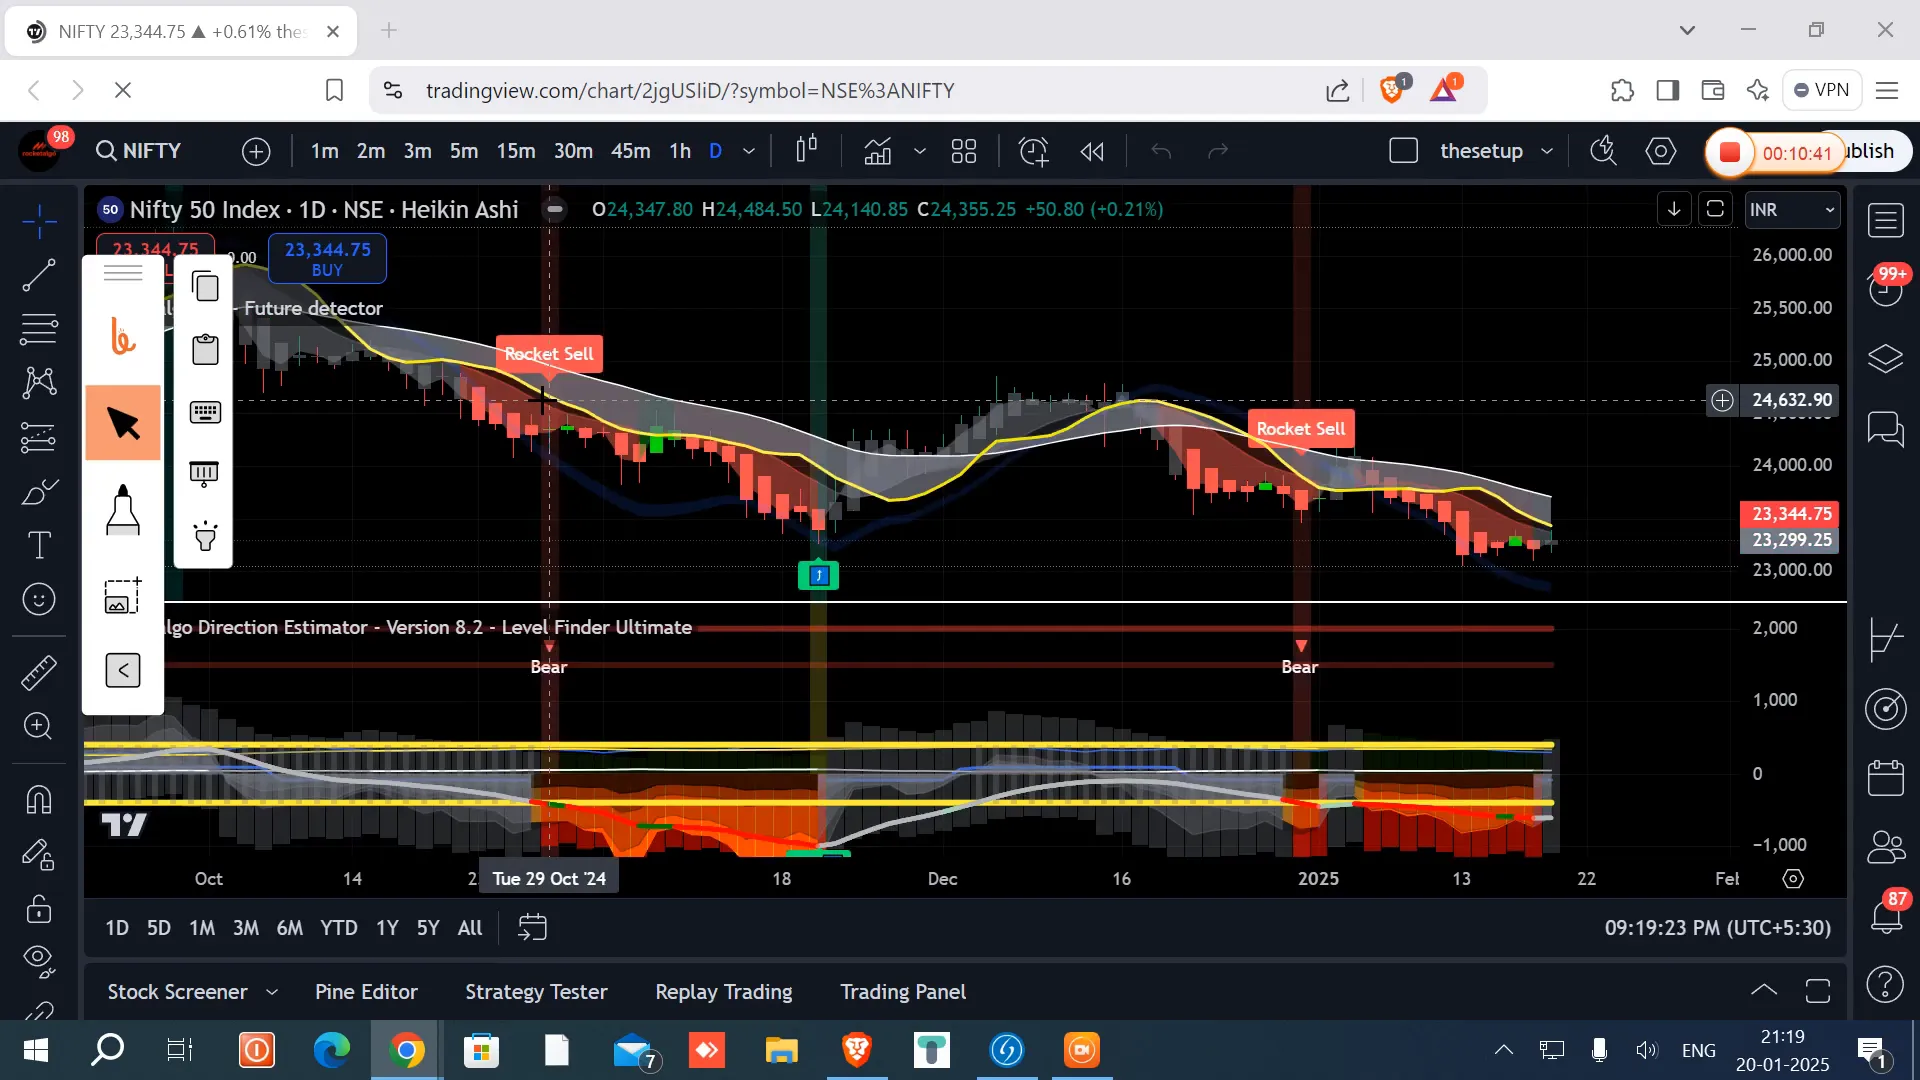Viewport: 1920px width, 1080px height.
Task: Open chart Settings gear
Action: click(1661, 151)
